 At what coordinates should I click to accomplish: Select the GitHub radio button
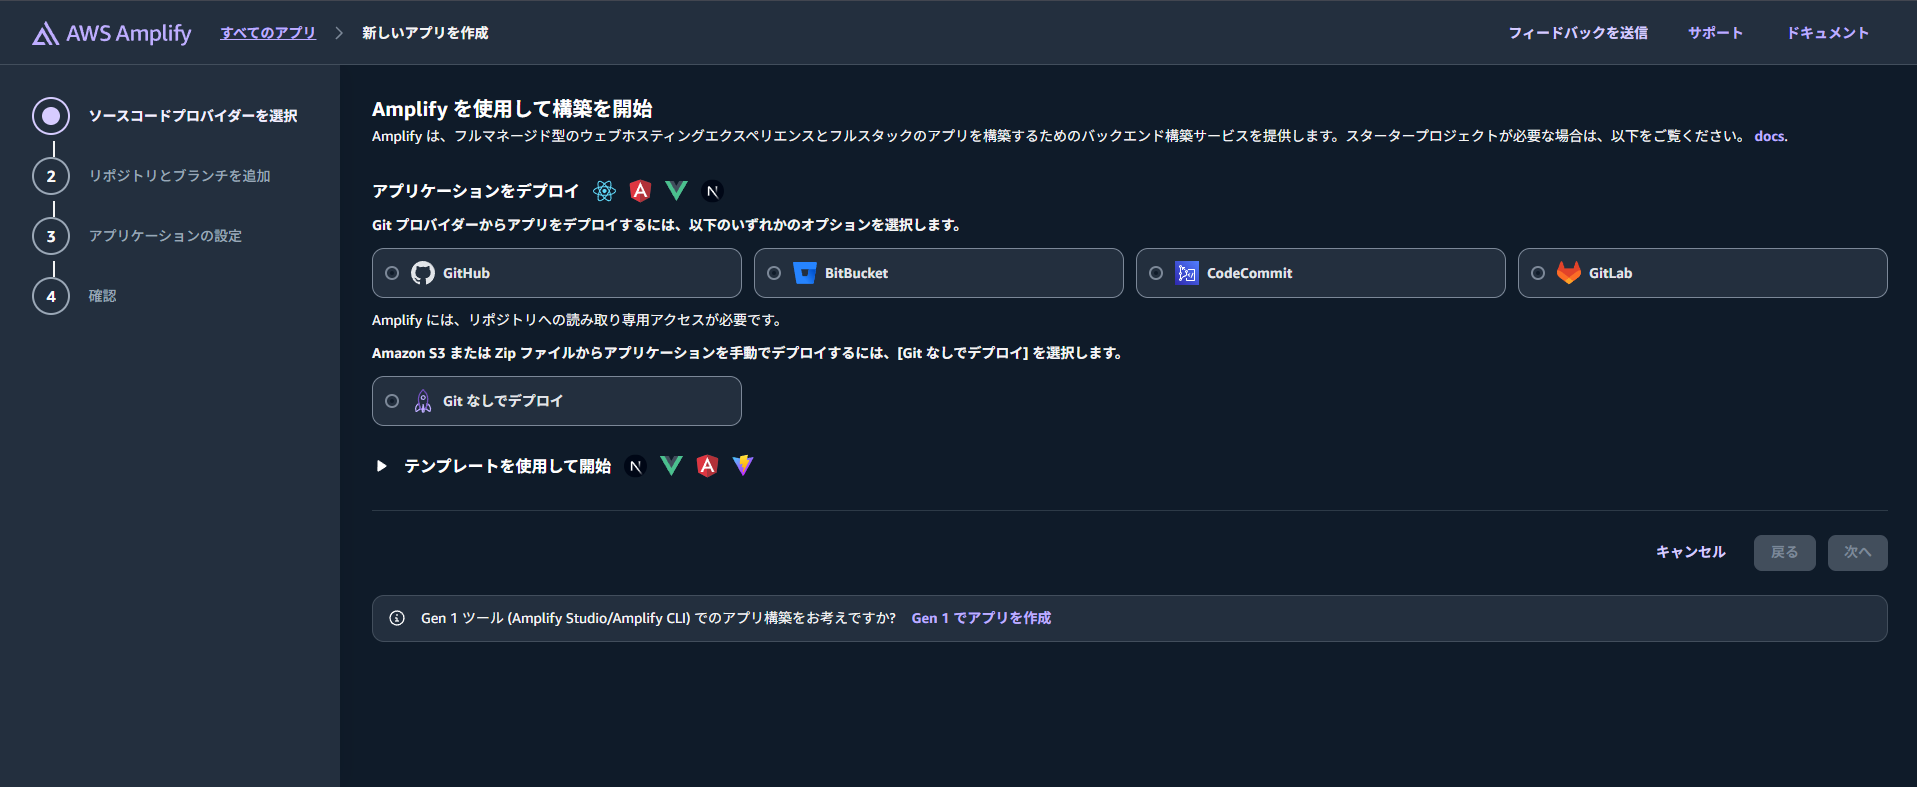pos(392,273)
